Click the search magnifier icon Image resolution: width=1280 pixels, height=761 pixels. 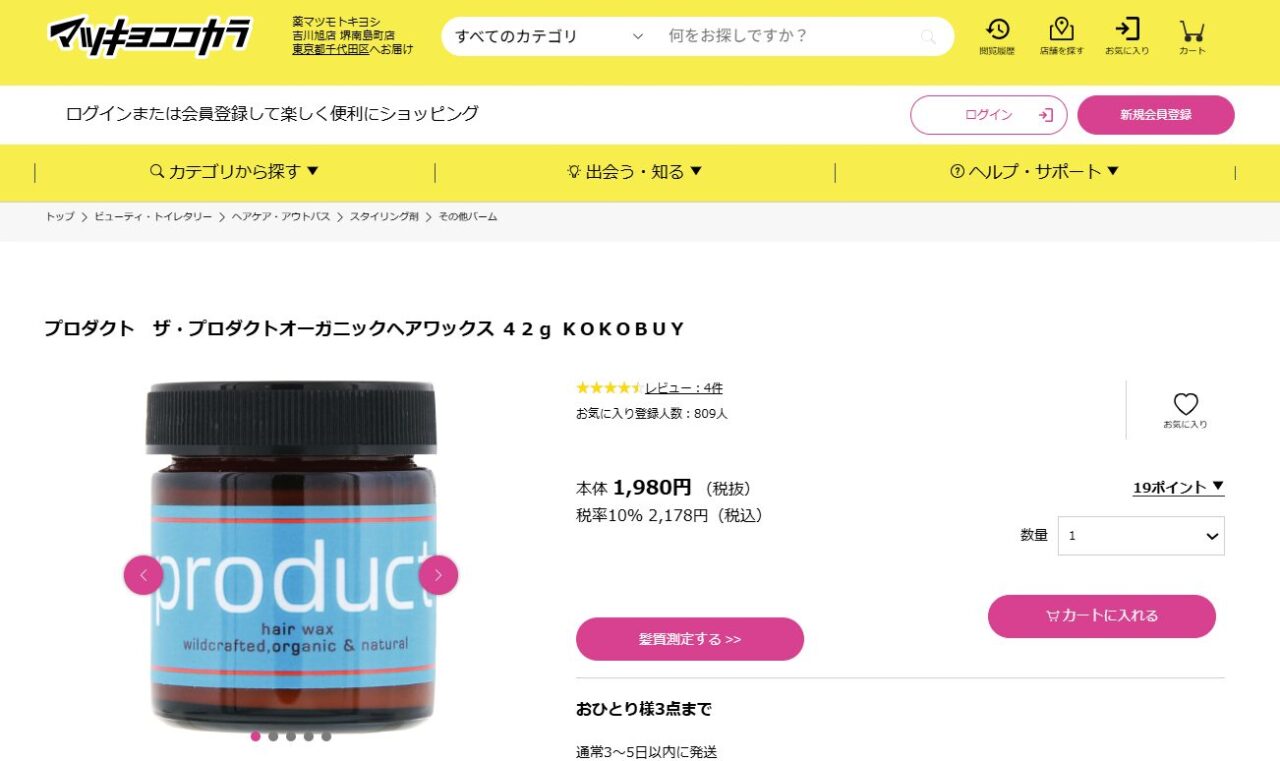[x=929, y=37]
